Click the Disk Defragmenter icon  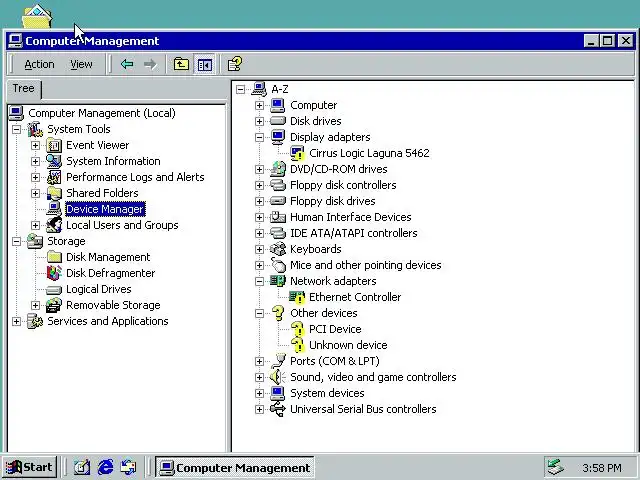click(54, 273)
